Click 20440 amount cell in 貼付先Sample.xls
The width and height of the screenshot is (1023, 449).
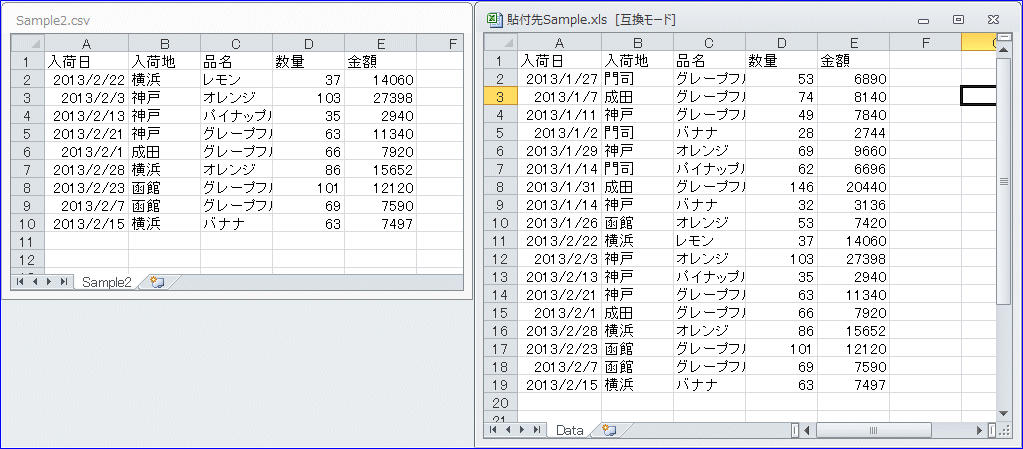[x=853, y=187]
